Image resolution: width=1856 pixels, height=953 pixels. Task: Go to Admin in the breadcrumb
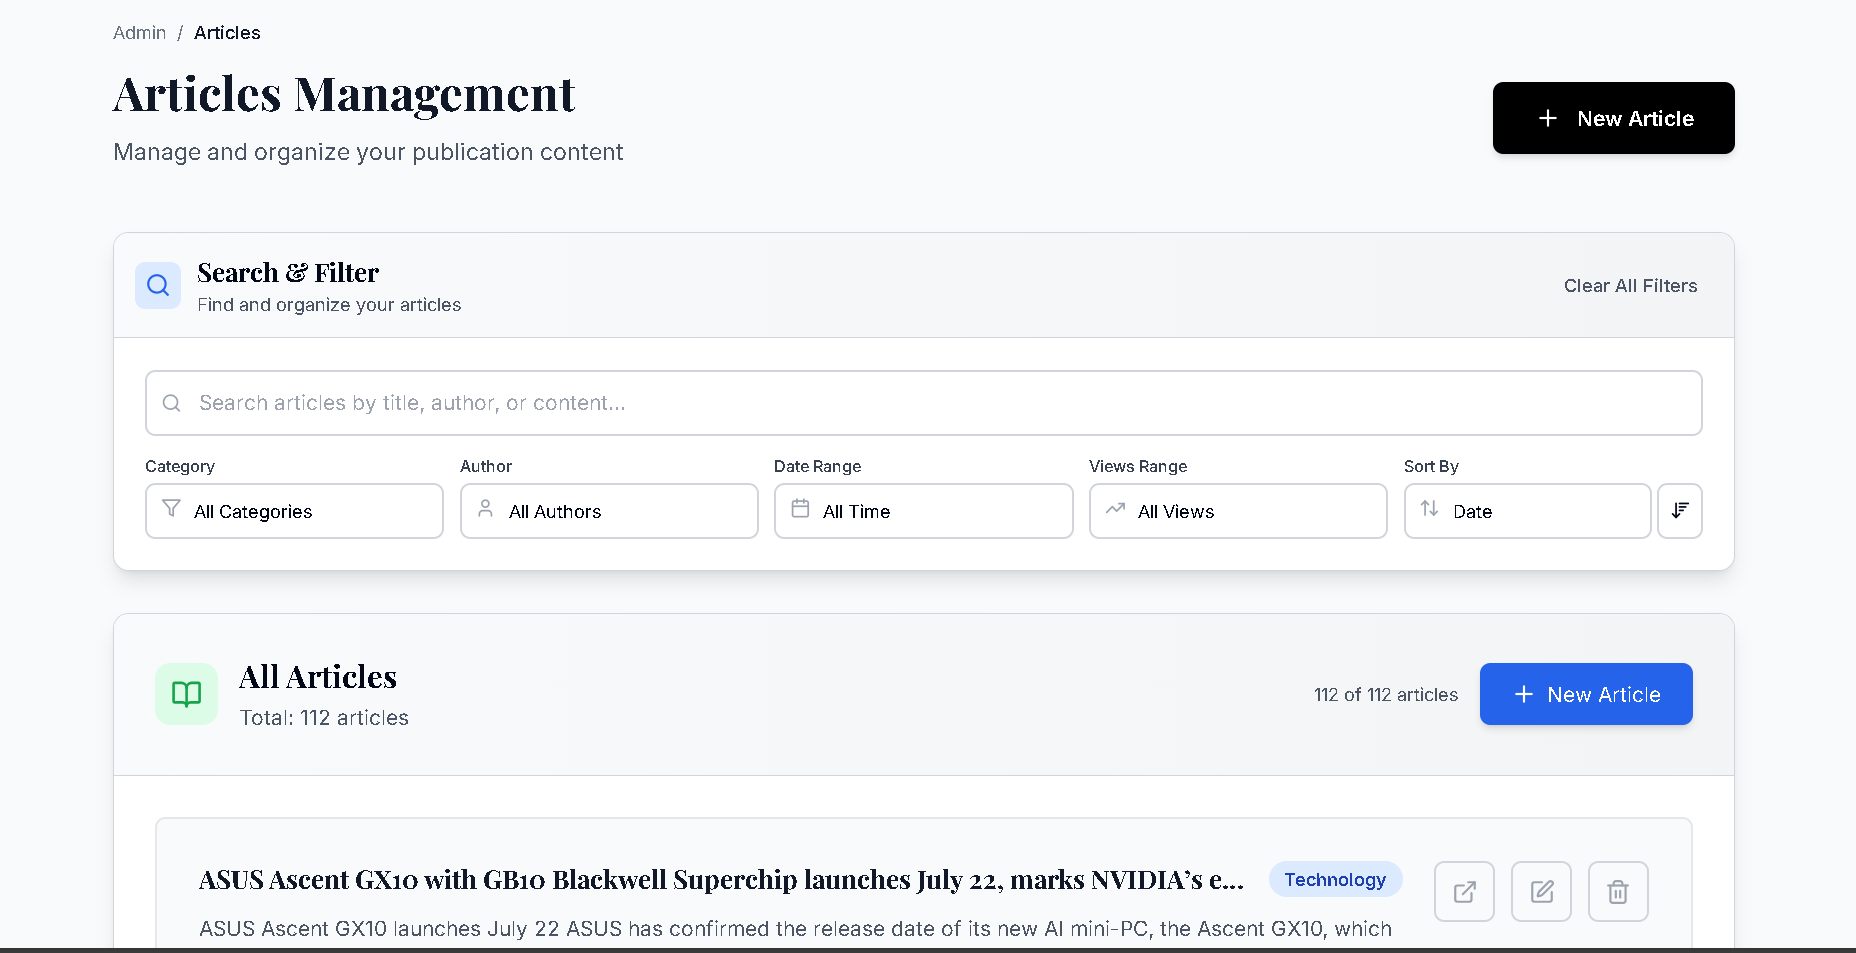(139, 33)
